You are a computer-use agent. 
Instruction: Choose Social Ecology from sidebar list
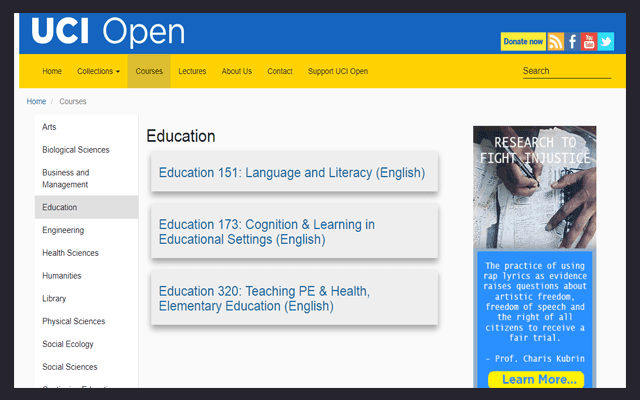tap(68, 344)
